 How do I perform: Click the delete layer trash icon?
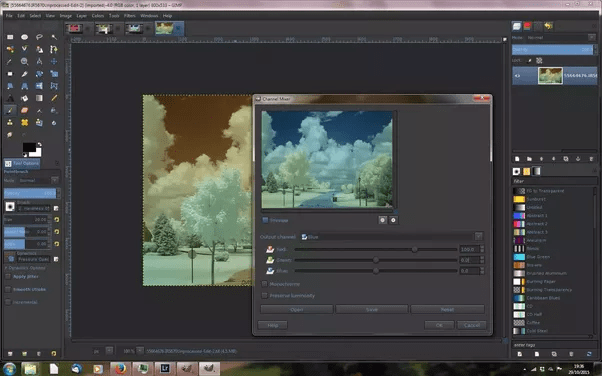(591, 159)
